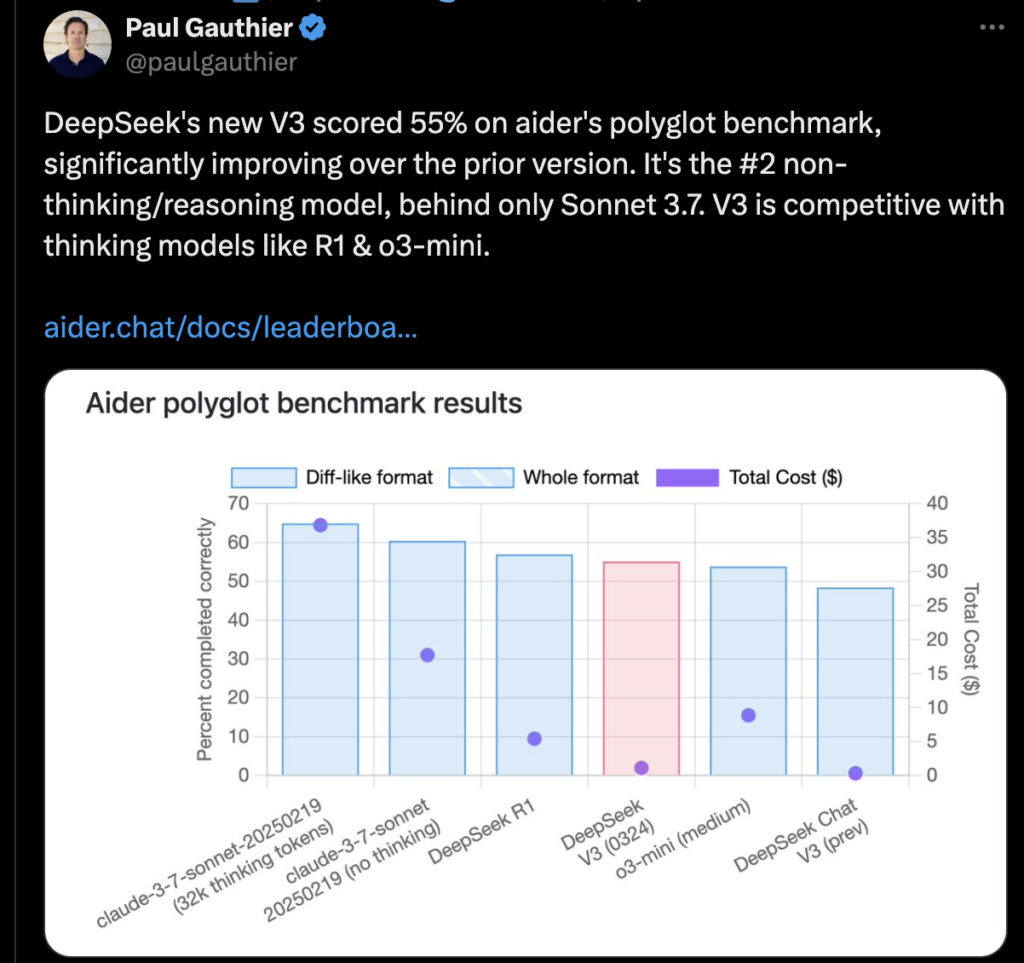Viewport: 1024px width, 963px height.
Task: Click the DeepSeek Chat V3 (prev) bar
Action: click(x=856, y=682)
